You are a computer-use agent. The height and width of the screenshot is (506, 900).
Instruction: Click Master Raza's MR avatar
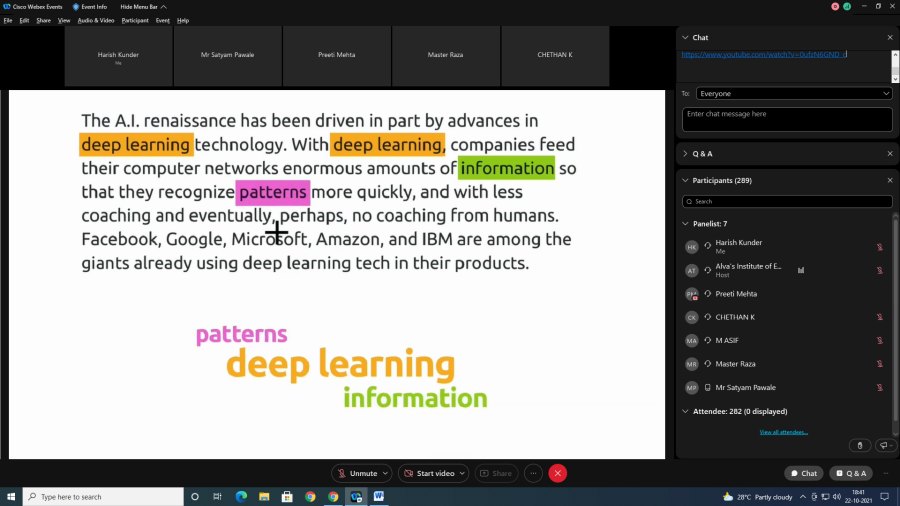click(692, 364)
